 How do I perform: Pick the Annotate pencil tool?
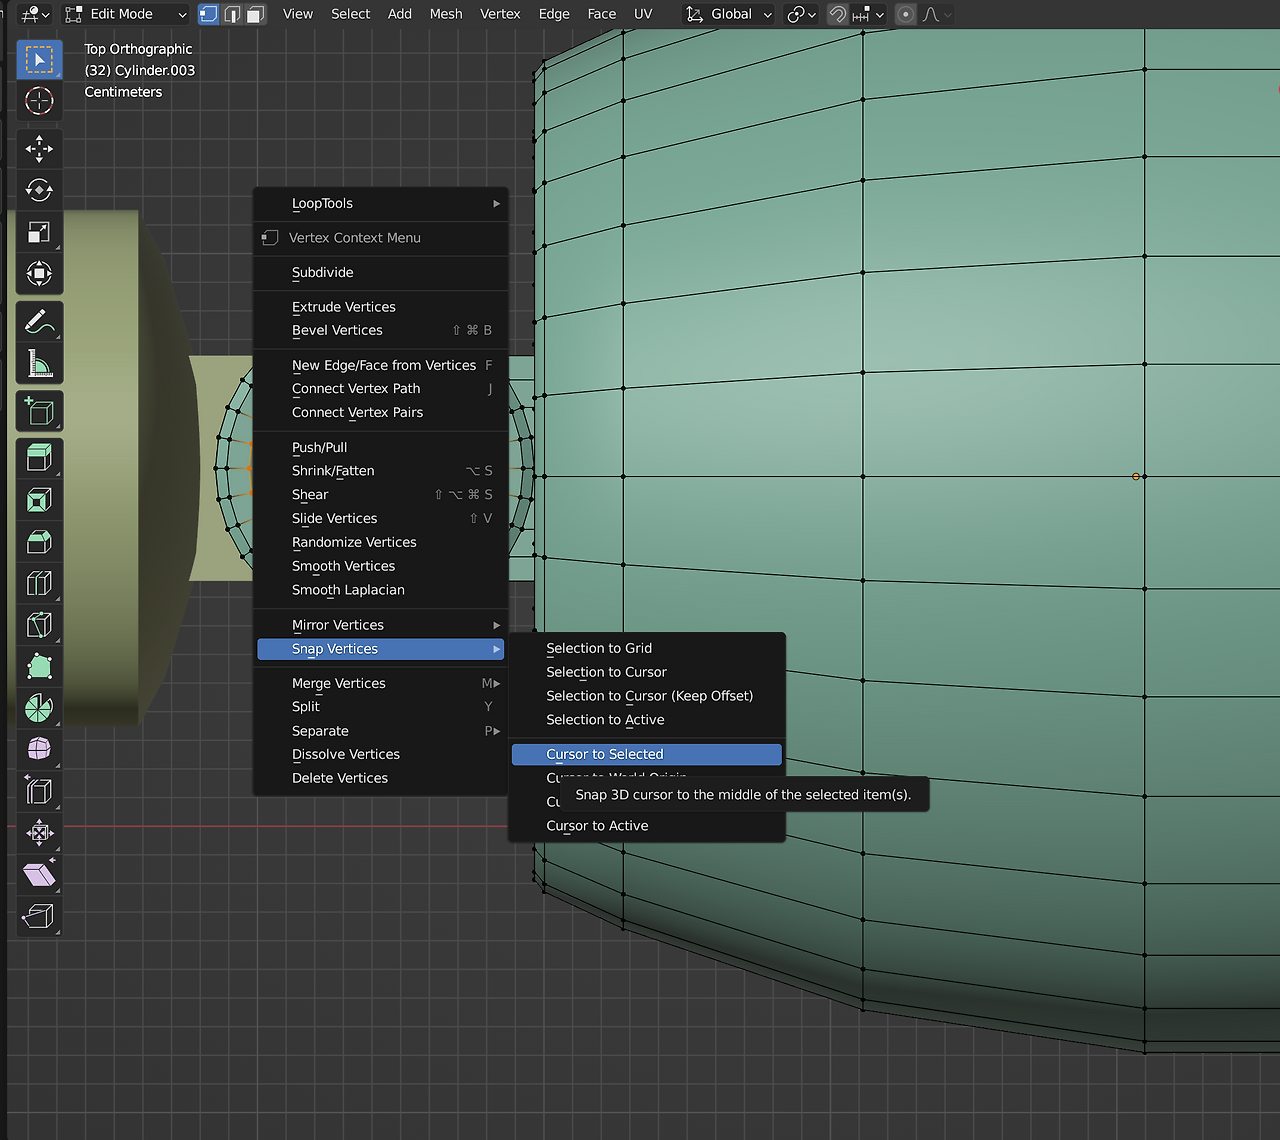[39, 322]
